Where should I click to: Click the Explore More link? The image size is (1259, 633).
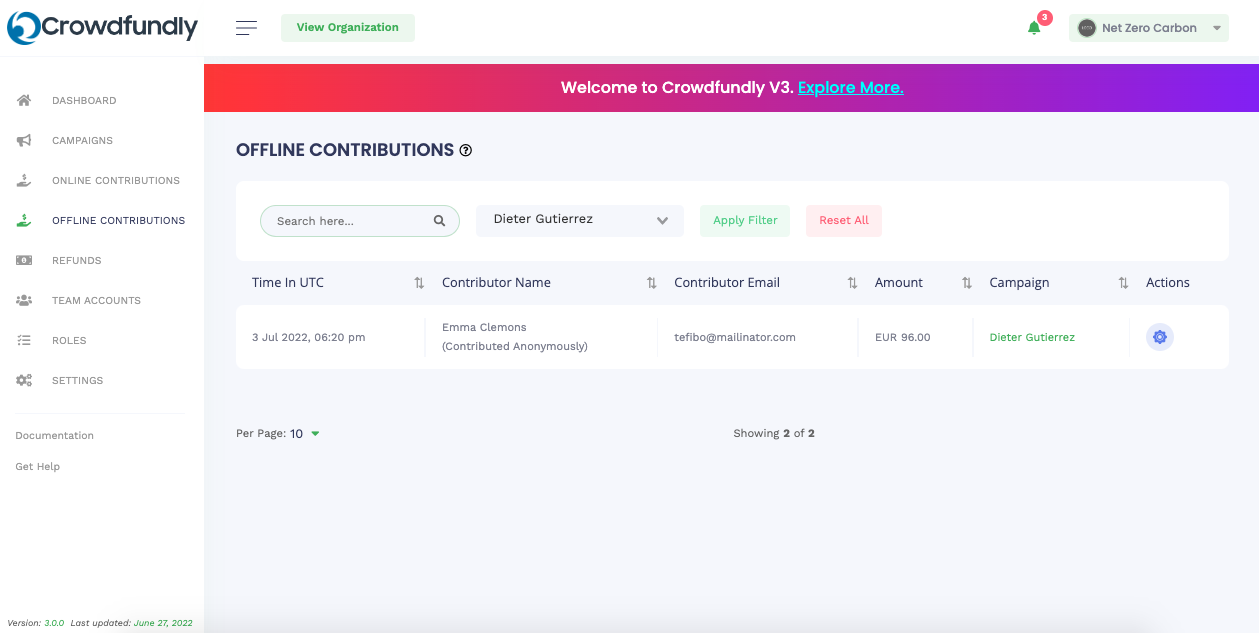pos(850,88)
